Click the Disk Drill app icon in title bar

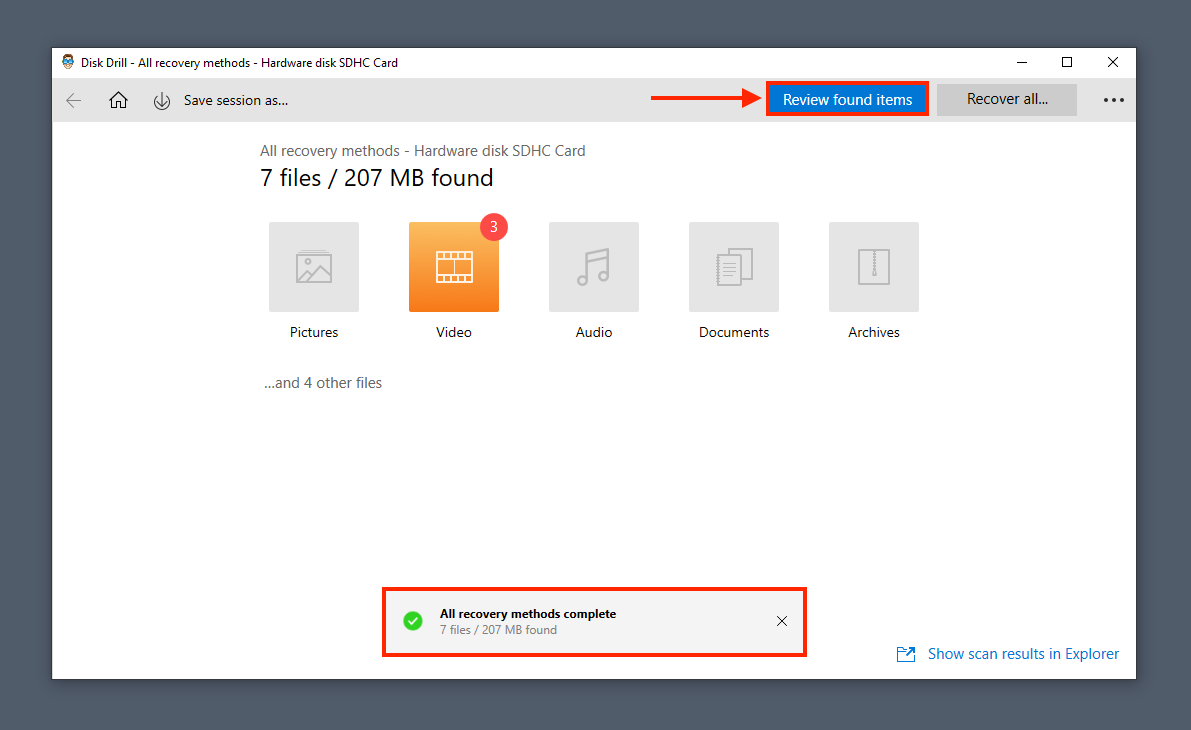pos(68,62)
